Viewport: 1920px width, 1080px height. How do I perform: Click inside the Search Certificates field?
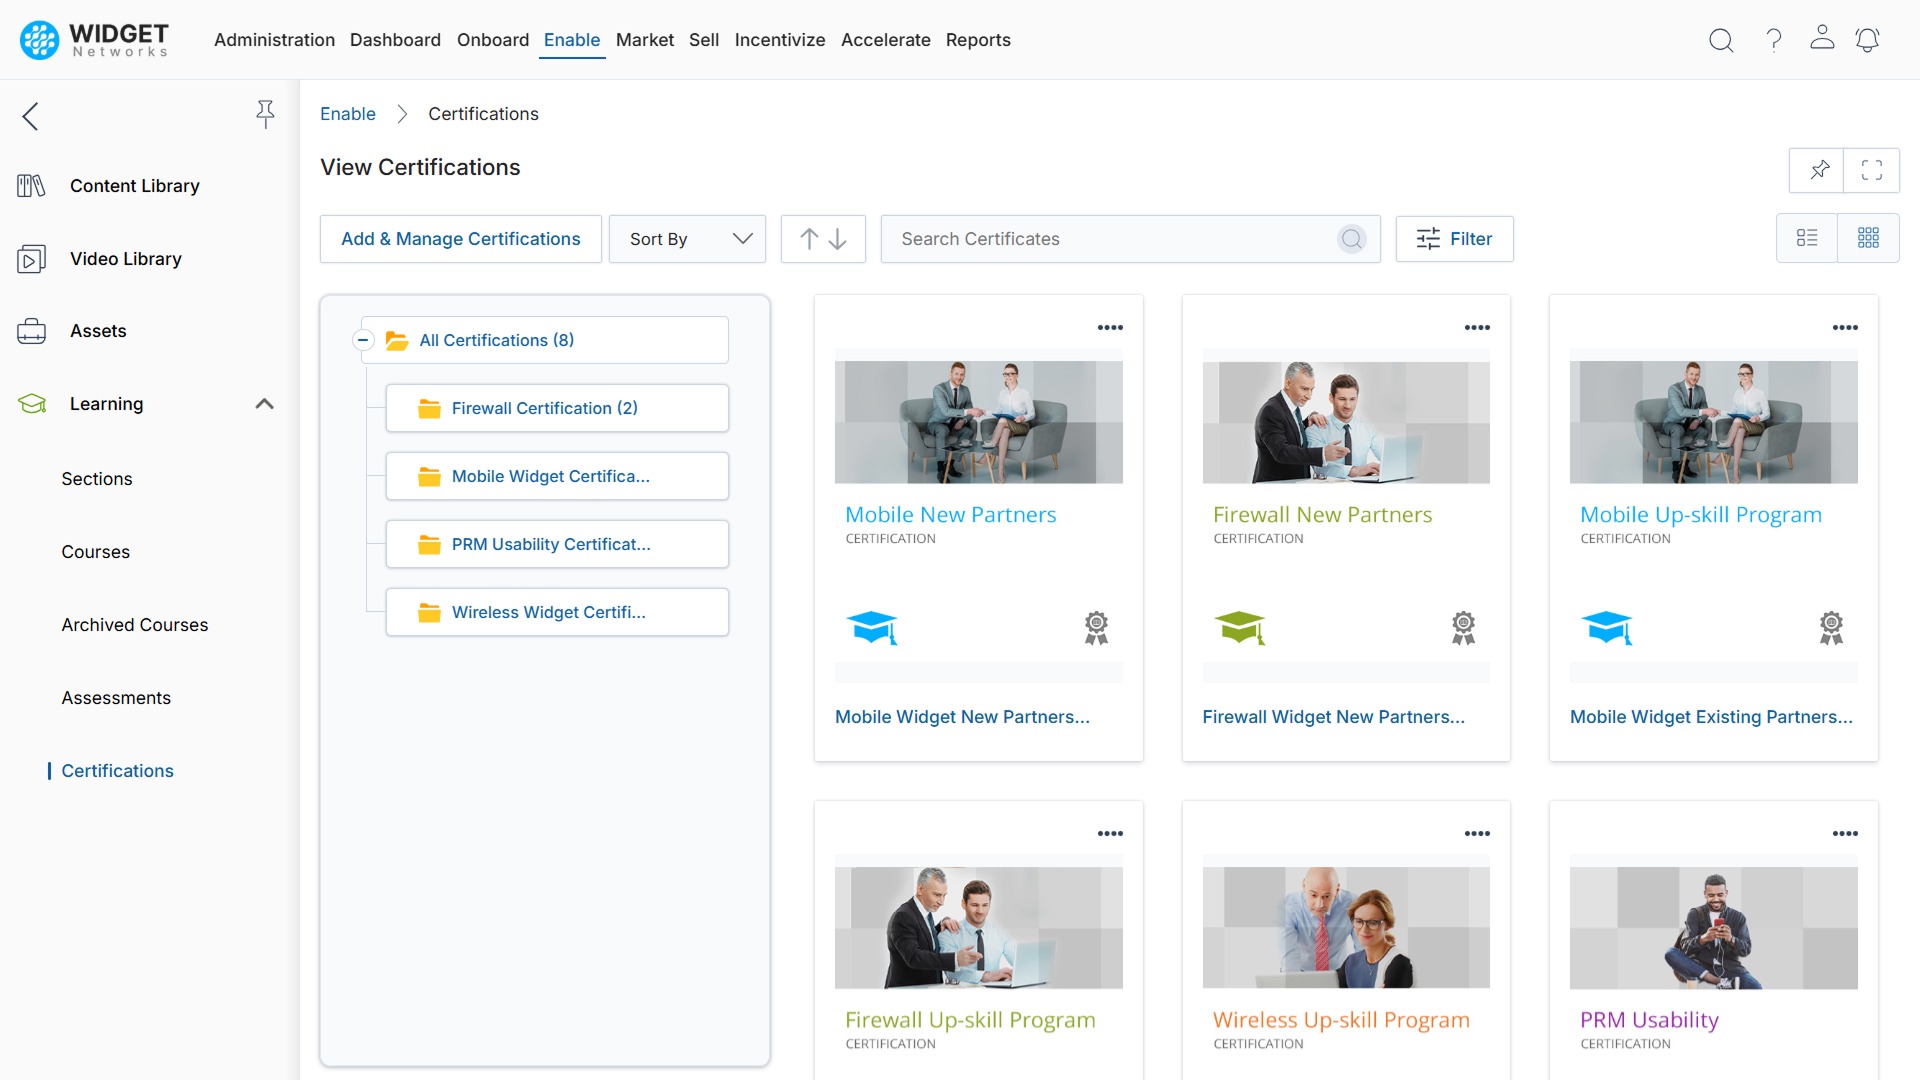[x=1100, y=239]
